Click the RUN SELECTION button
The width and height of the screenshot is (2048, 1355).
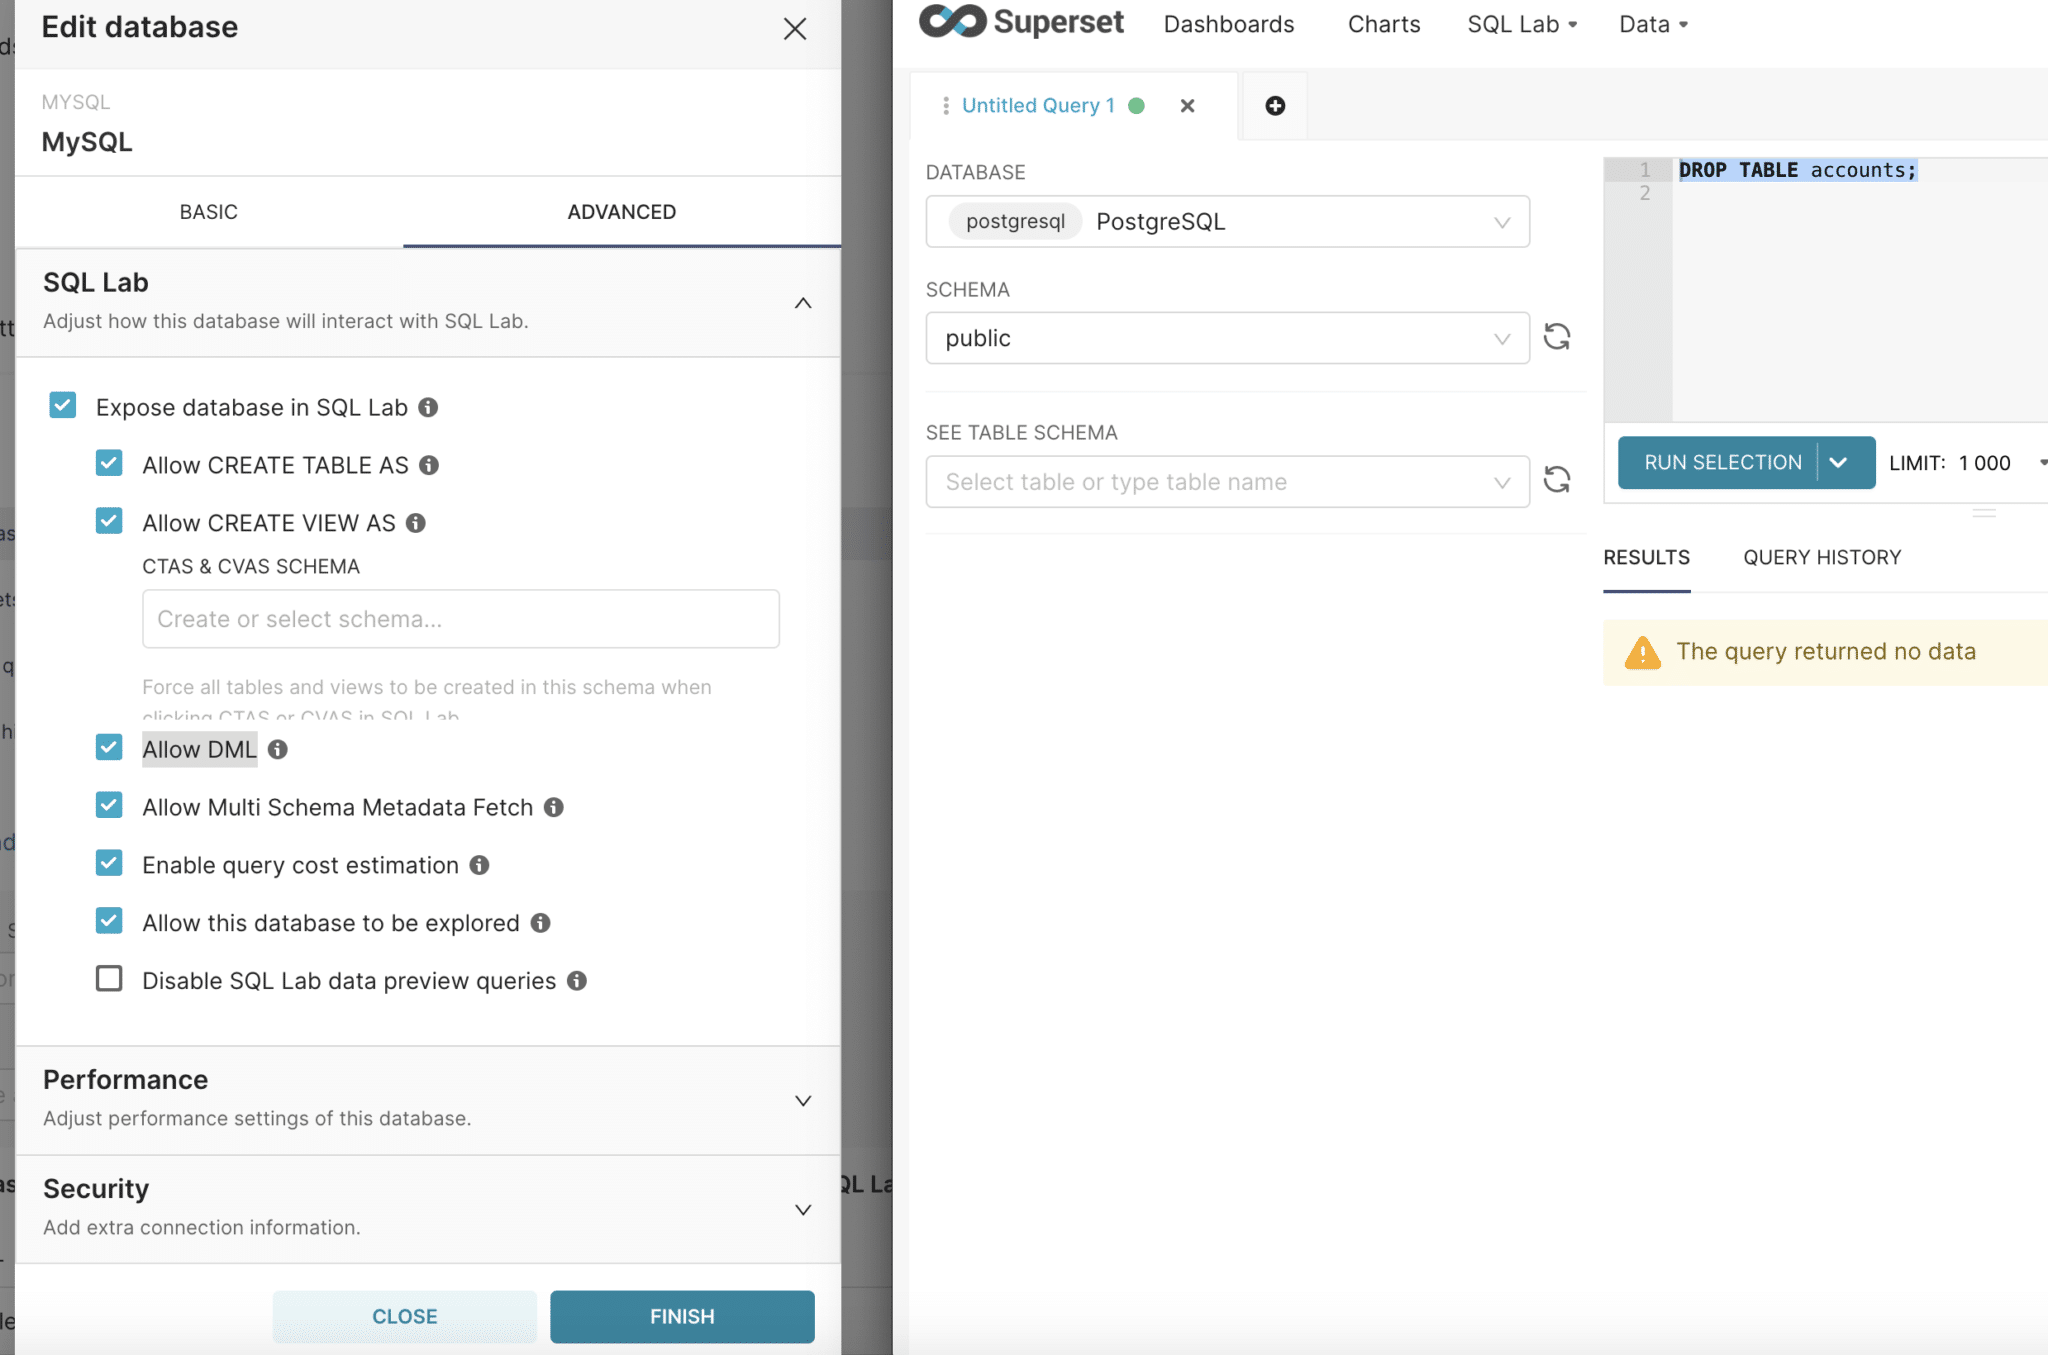1720,462
